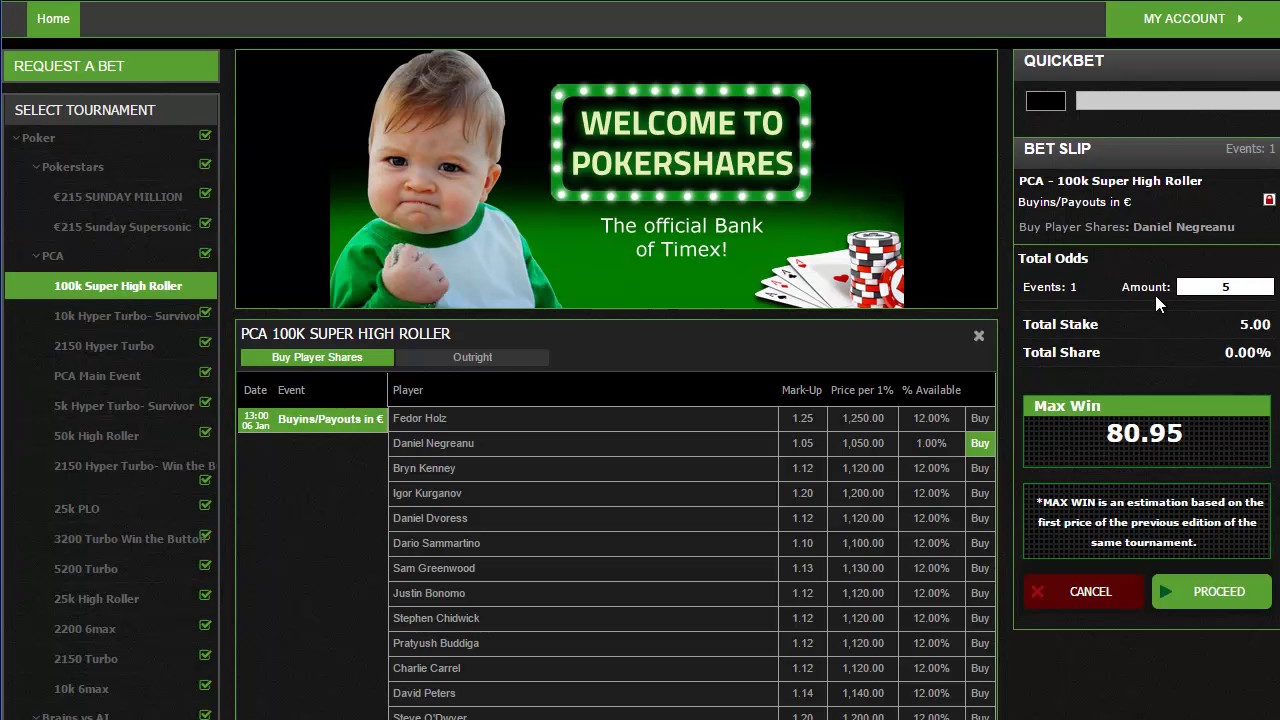The image size is (1280, 720).
Task: Toggle the Pokerstars checkbox
Action: point(205,164)
